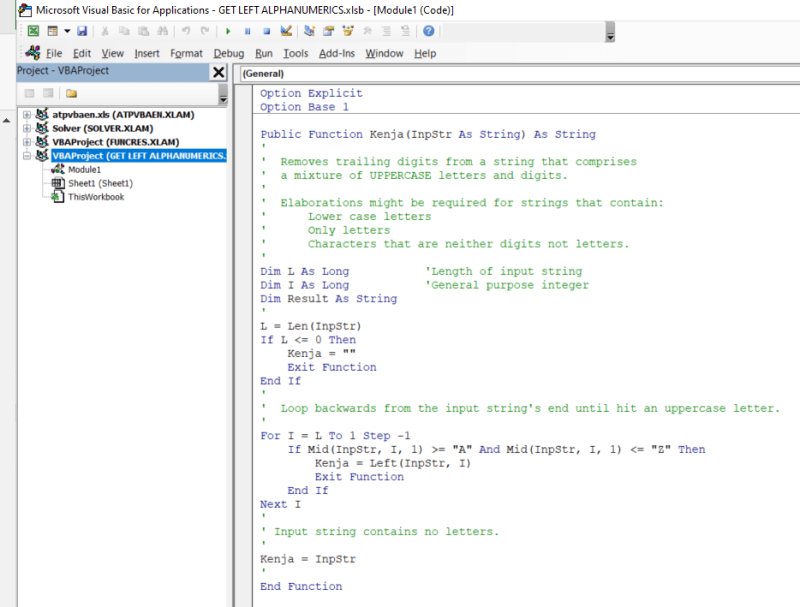Select Solver (SOLVER.XLAM) project
This screenshot has height=607, width=800.
(x=103, y=129)
